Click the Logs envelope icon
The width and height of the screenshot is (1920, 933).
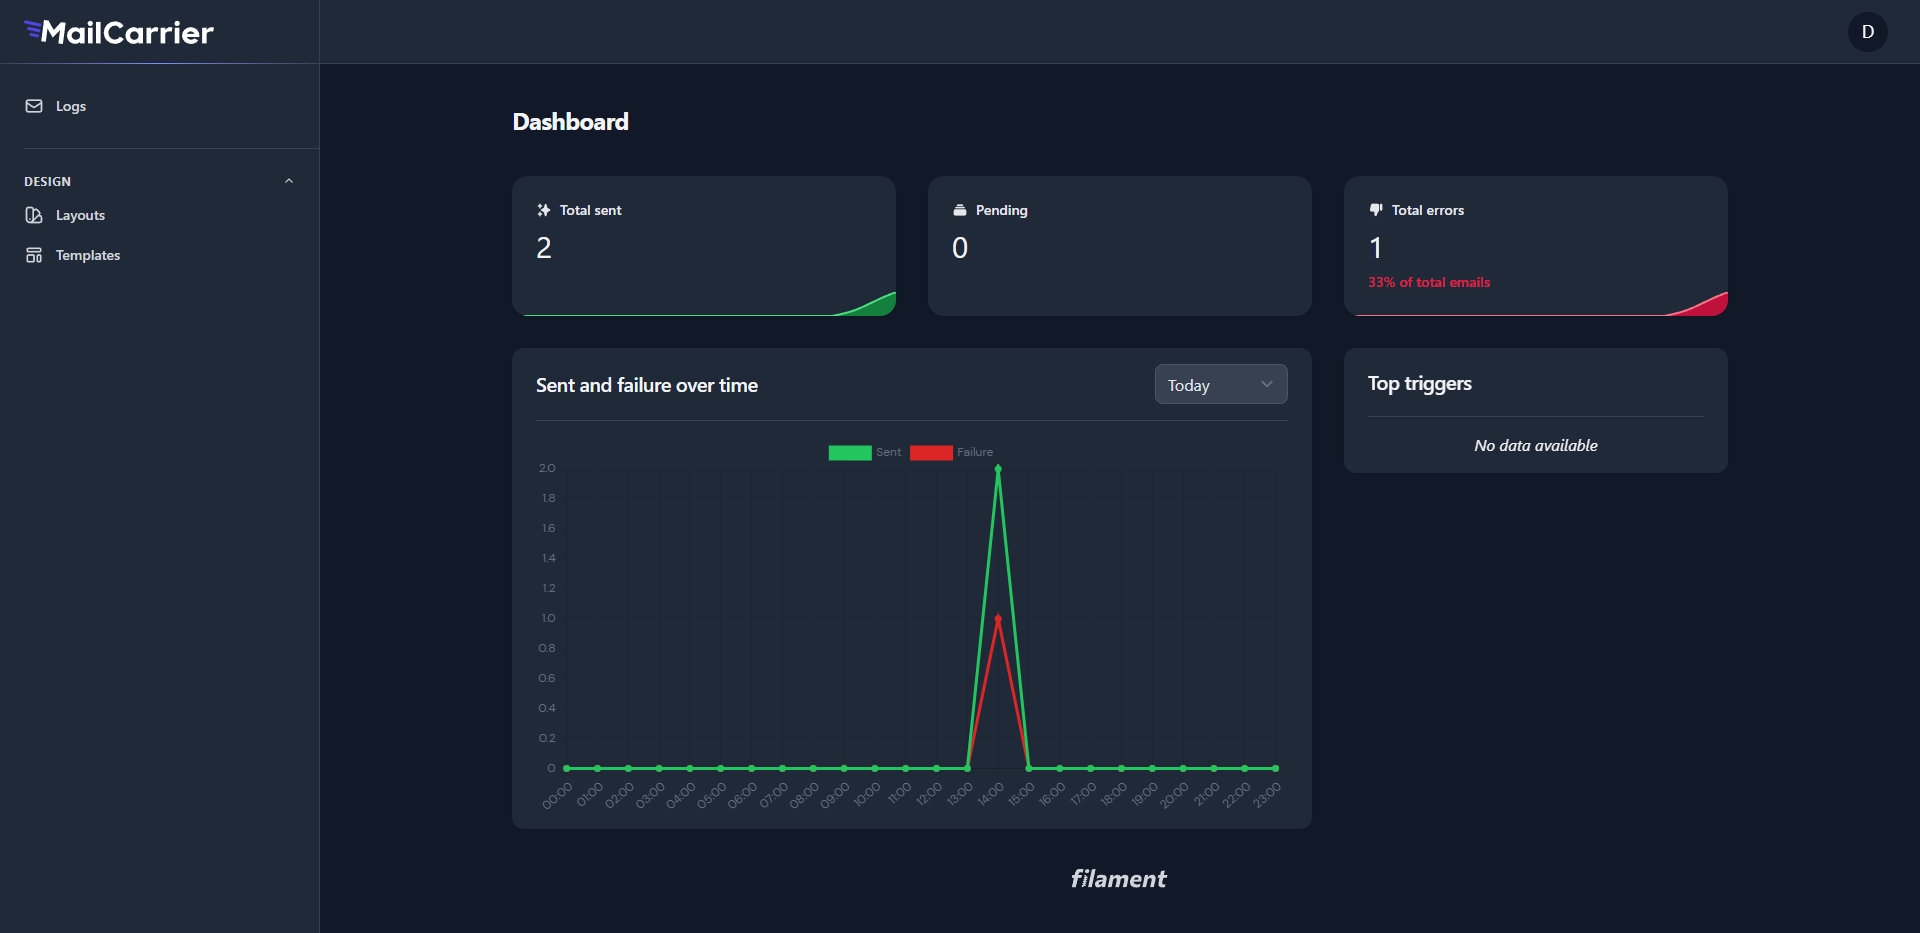click(34, 106)
